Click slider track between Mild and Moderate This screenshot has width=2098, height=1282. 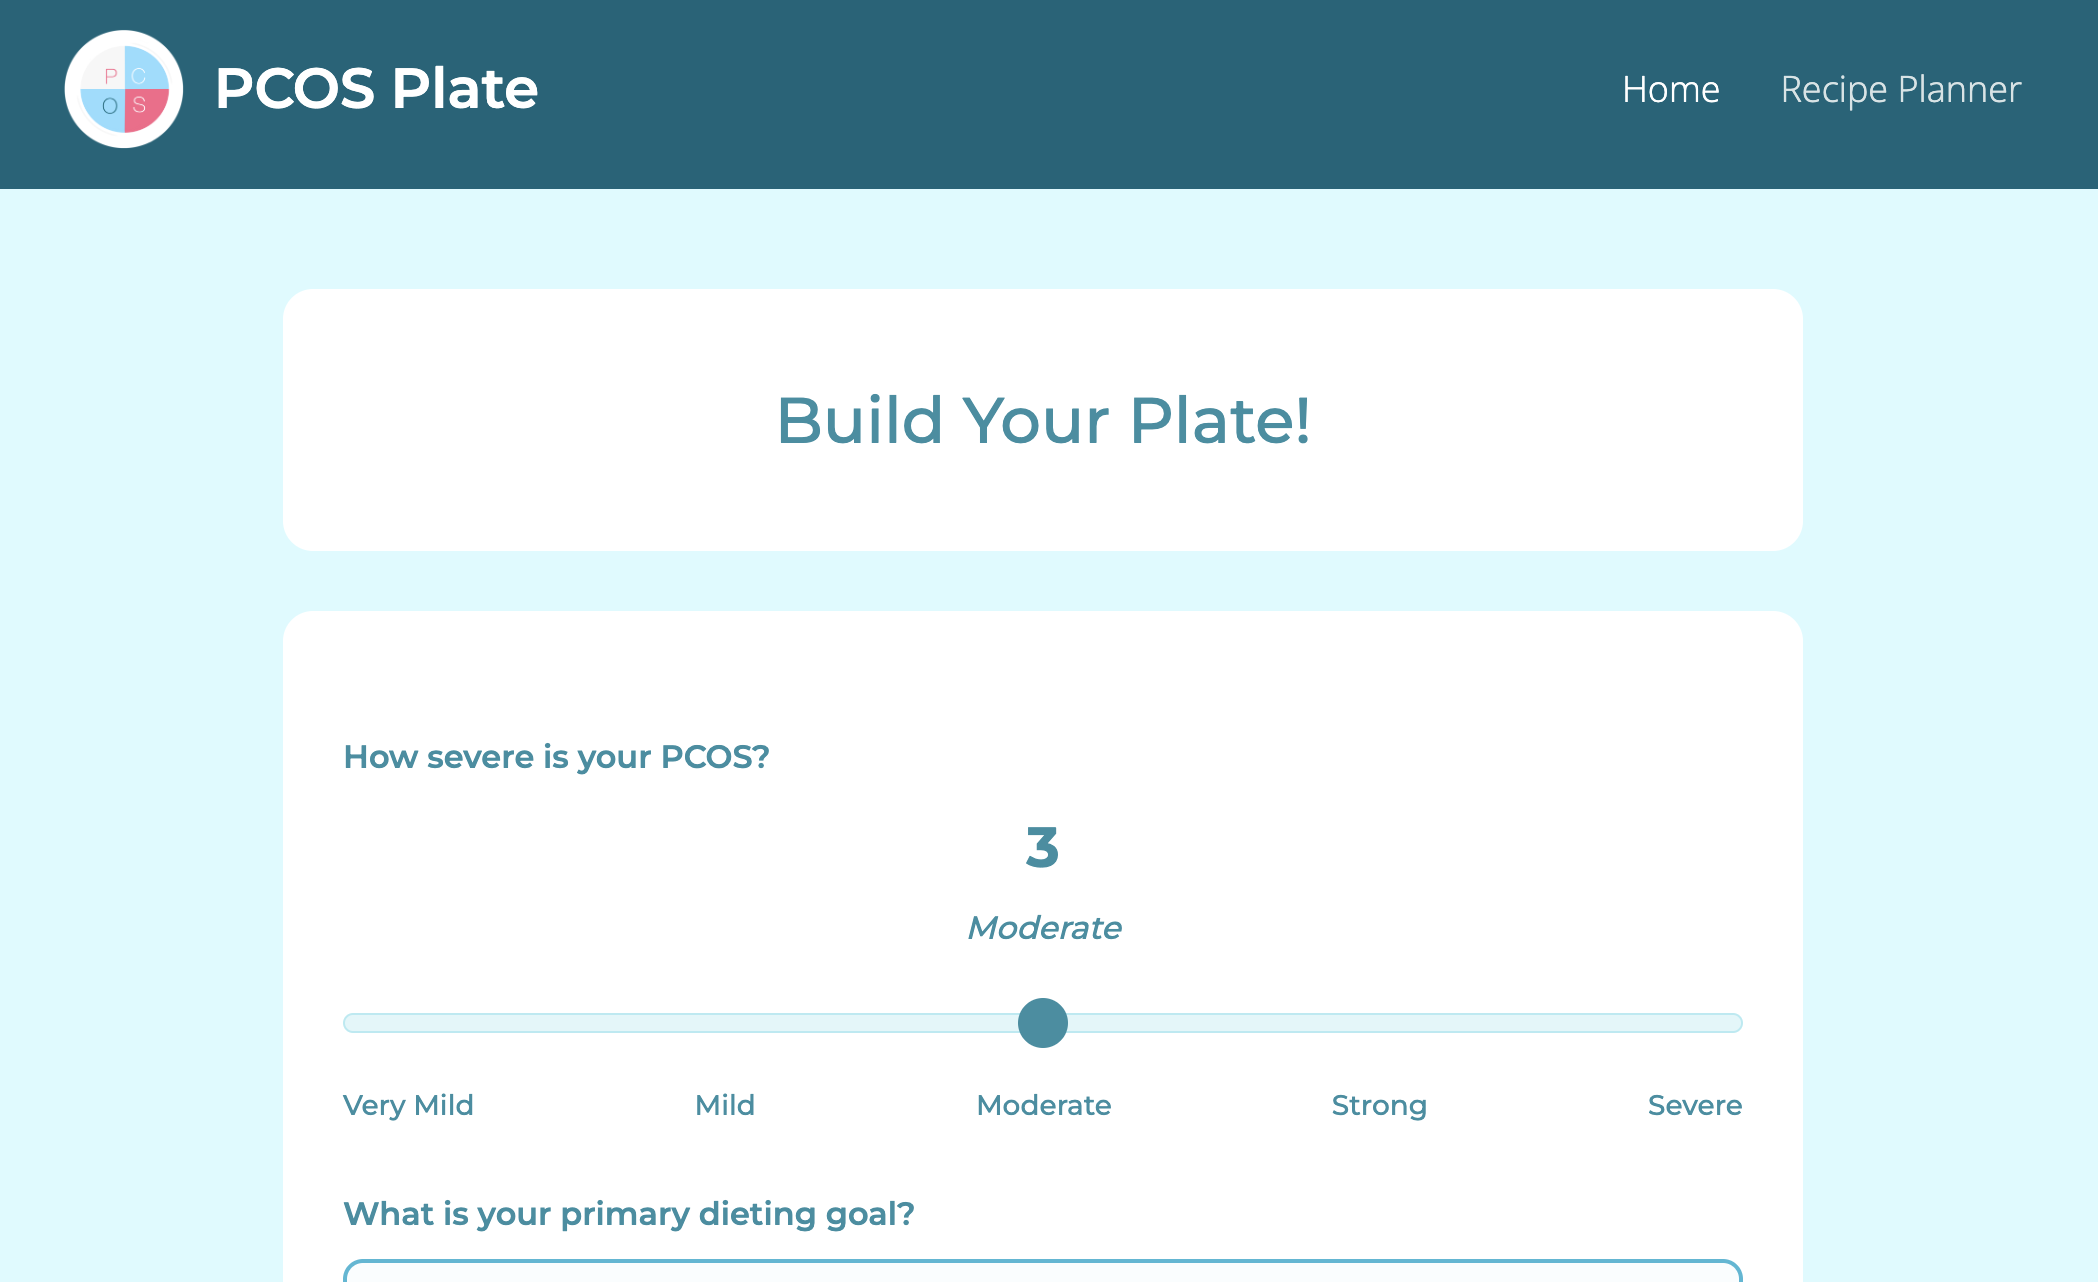pyautogui.click(x=870, y=1023)
